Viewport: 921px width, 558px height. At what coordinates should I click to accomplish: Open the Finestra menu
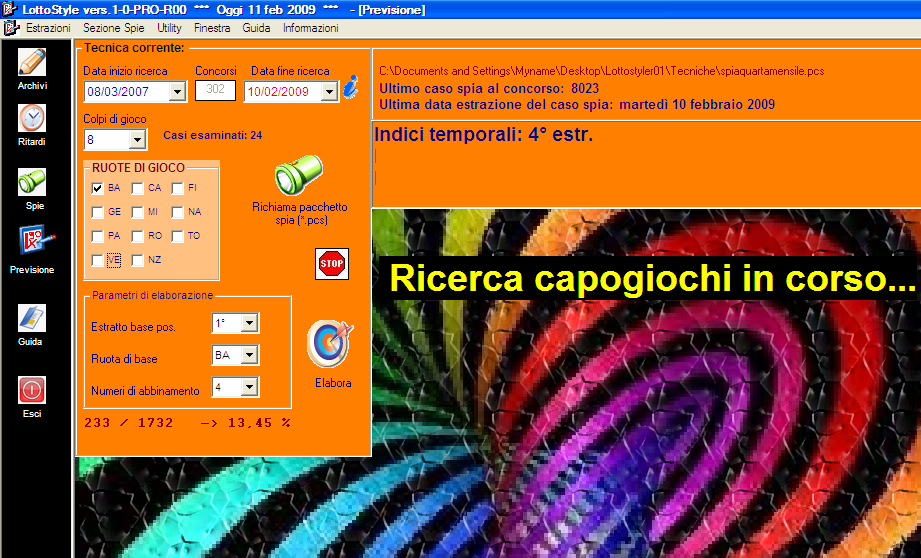212,28
